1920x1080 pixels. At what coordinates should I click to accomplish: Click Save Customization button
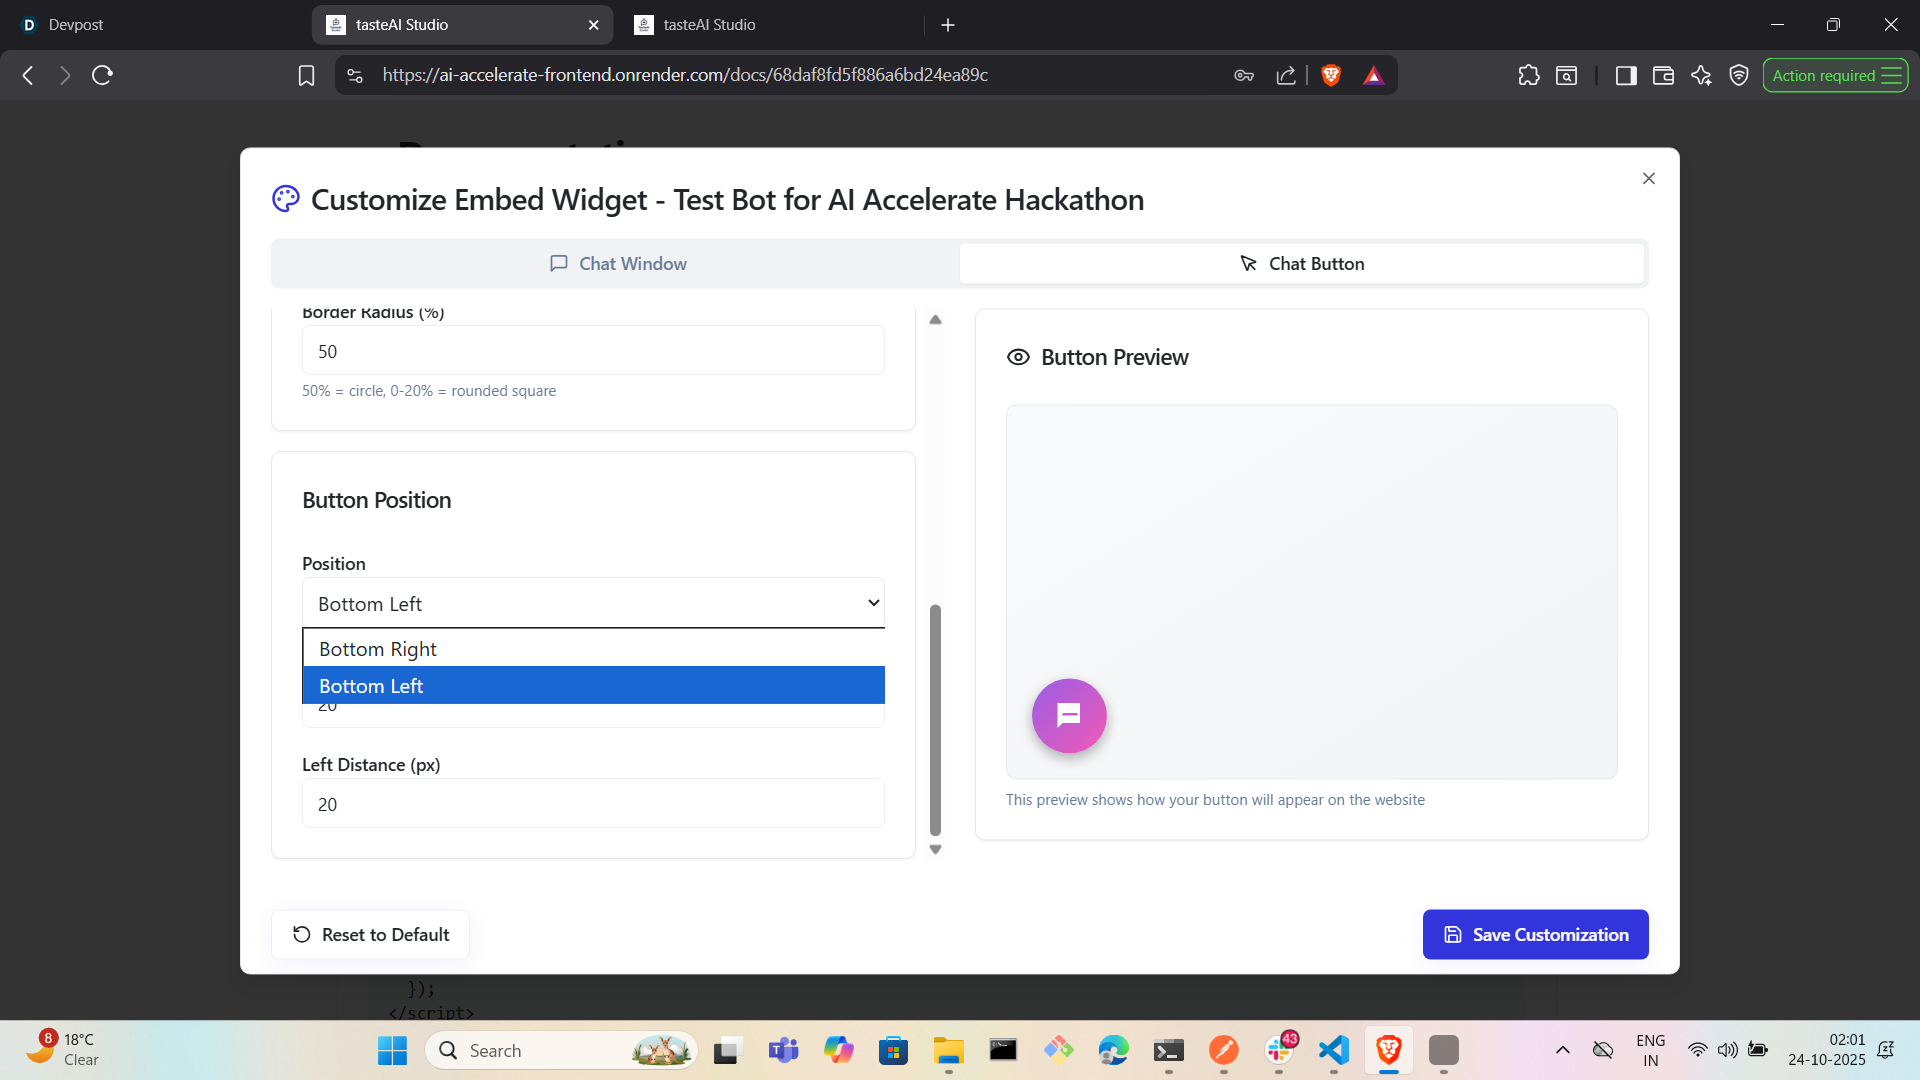[1535, 934]
